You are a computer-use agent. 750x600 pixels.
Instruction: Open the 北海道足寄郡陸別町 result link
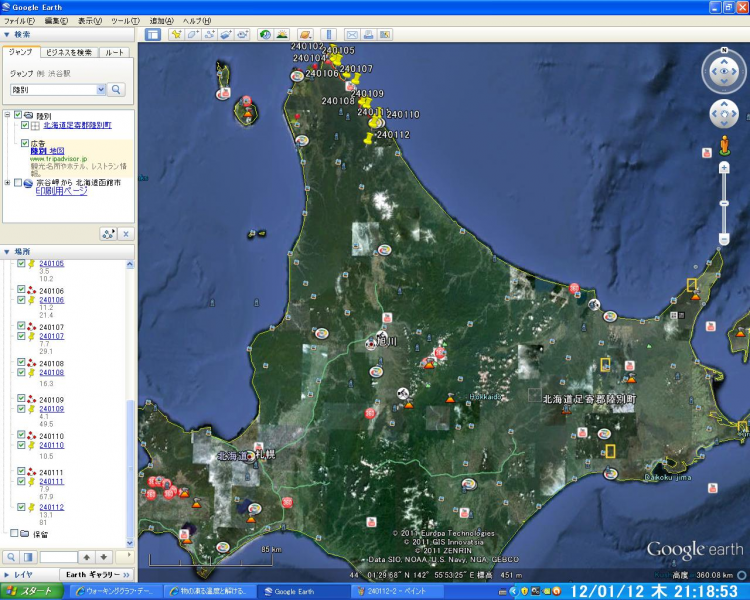click(77, 125)
